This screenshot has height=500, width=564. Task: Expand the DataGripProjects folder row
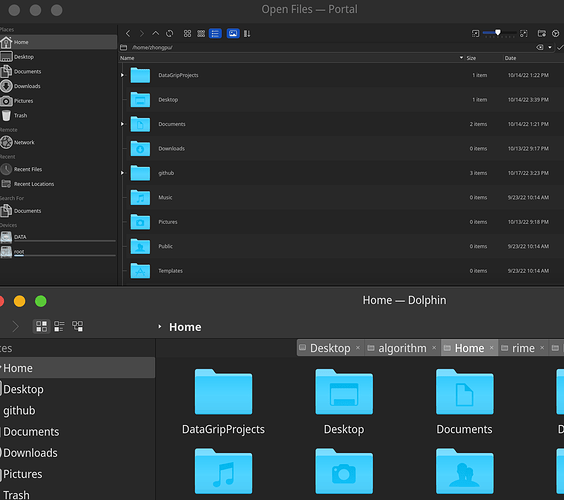pos(122,75)
